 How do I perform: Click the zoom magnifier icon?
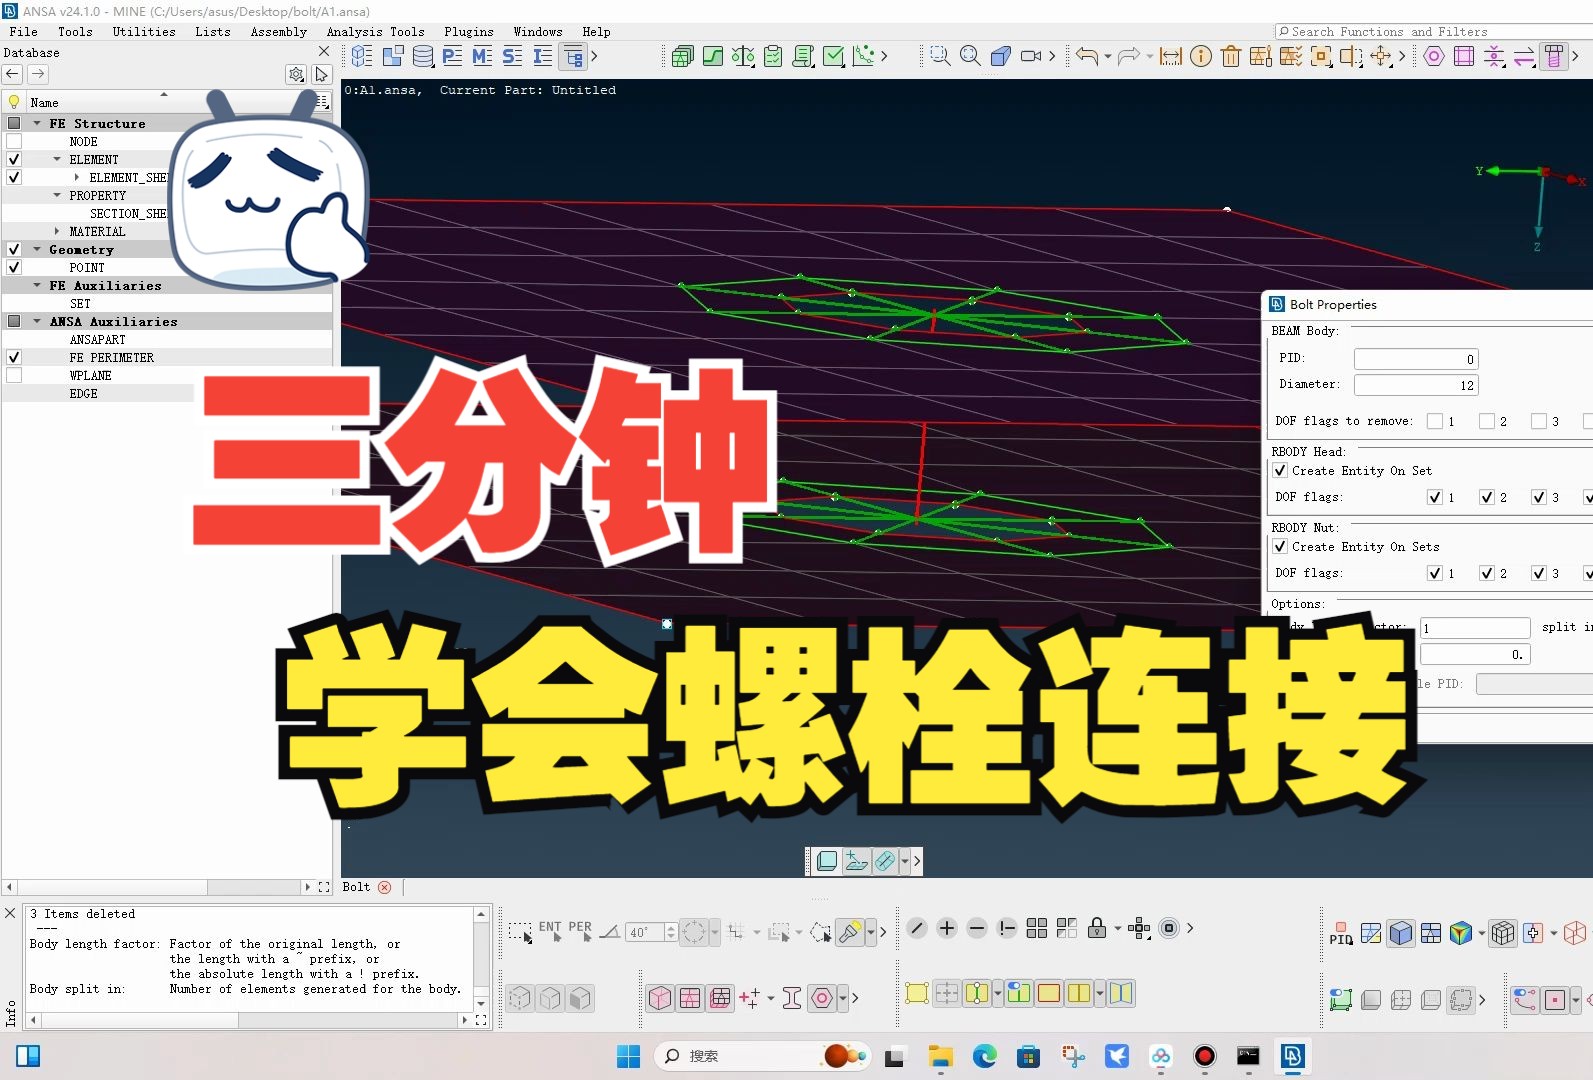[970, 56]
